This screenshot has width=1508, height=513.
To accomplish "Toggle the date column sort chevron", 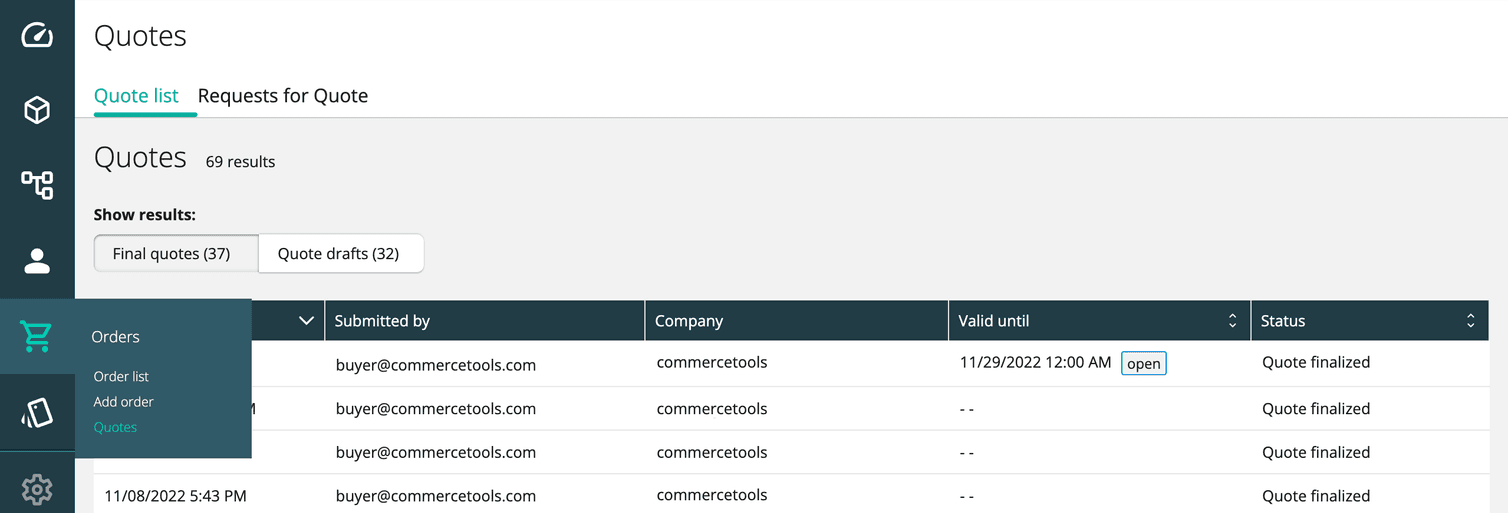I will point(306,321).
